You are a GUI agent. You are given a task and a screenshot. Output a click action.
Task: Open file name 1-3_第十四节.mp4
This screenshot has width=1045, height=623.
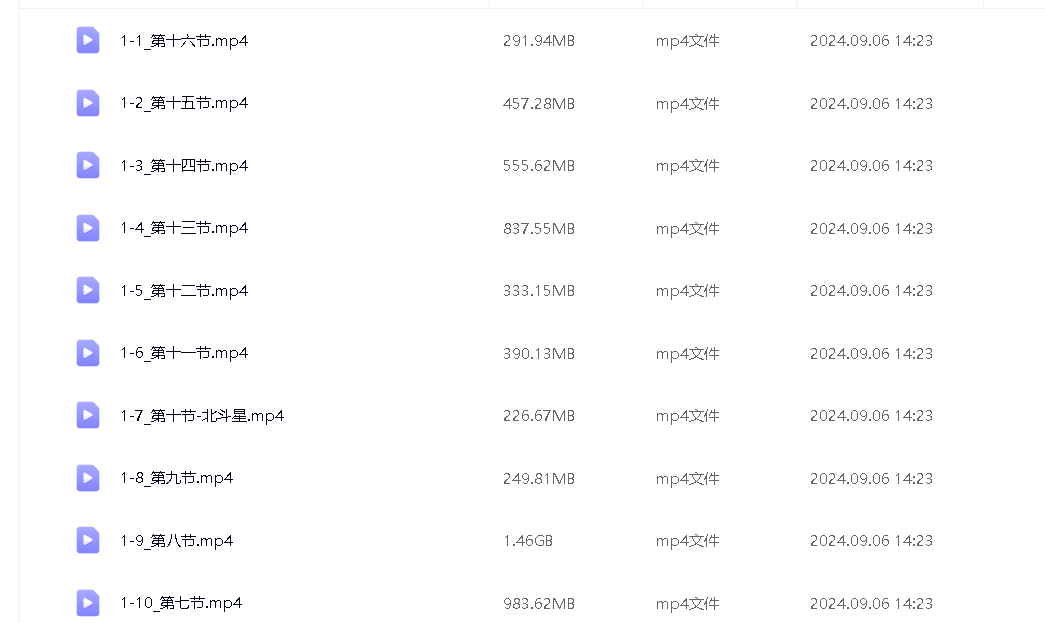[184, 166]
